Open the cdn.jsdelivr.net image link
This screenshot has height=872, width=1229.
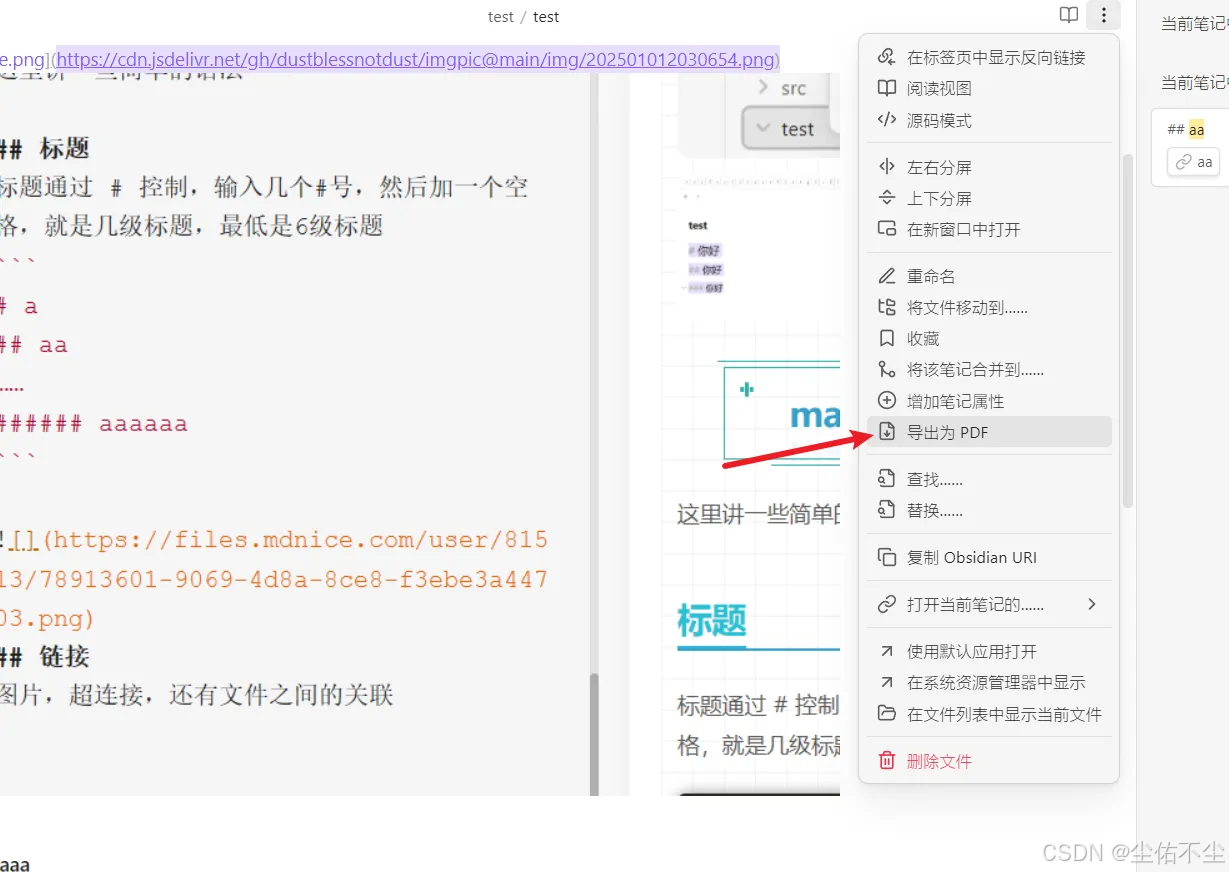click(x=416, y=59)
